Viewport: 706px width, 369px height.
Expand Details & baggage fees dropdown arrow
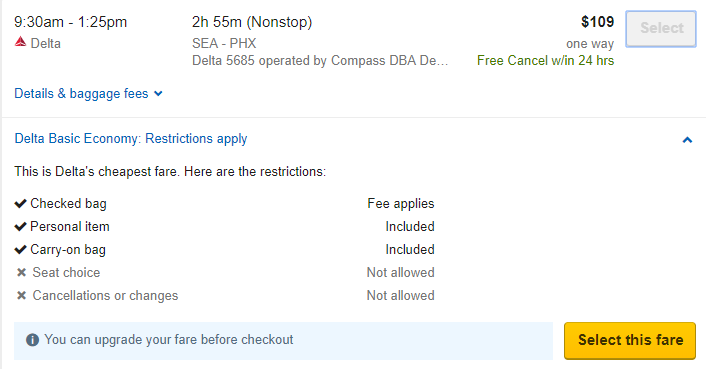point(158,94)
